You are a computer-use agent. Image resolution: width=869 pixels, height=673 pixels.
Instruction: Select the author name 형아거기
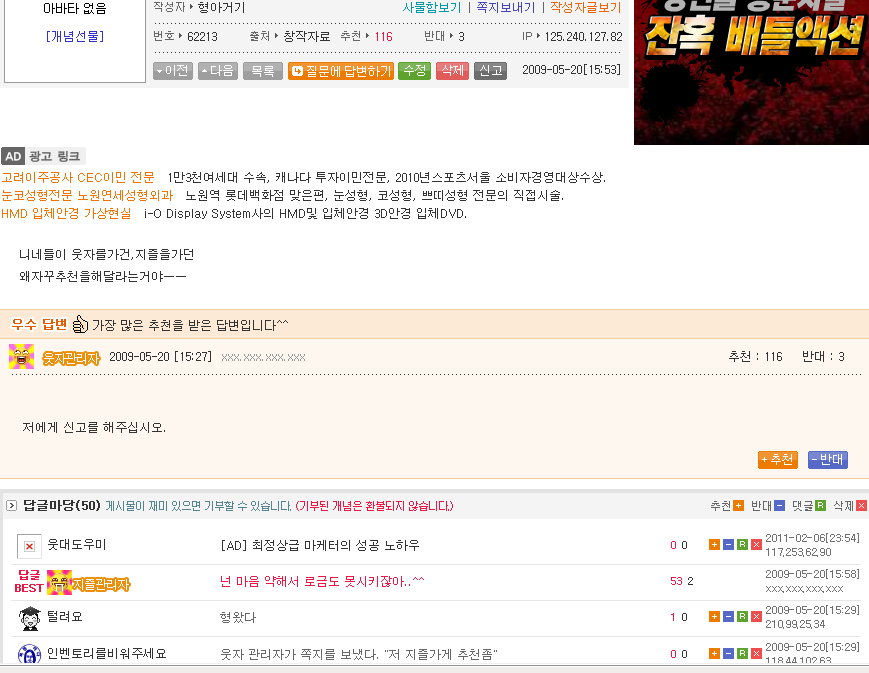coord(221,7)
